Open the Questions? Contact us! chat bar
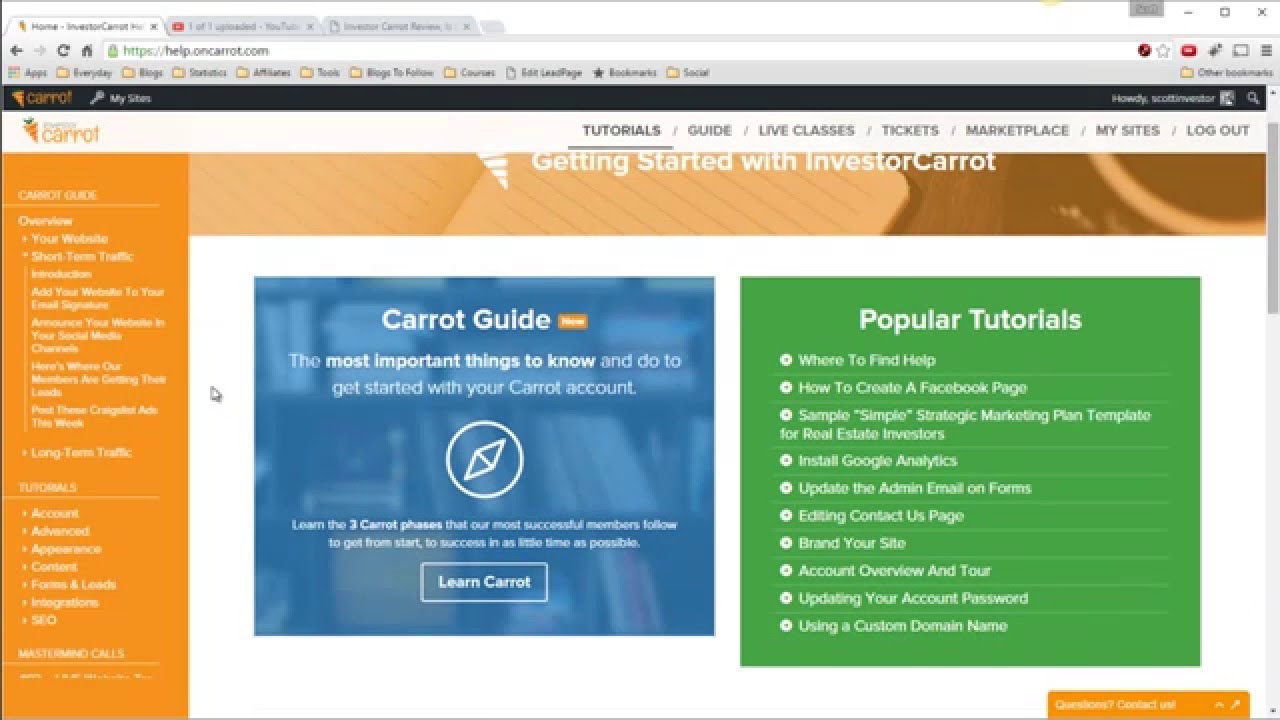 [x=1148, y=705]
